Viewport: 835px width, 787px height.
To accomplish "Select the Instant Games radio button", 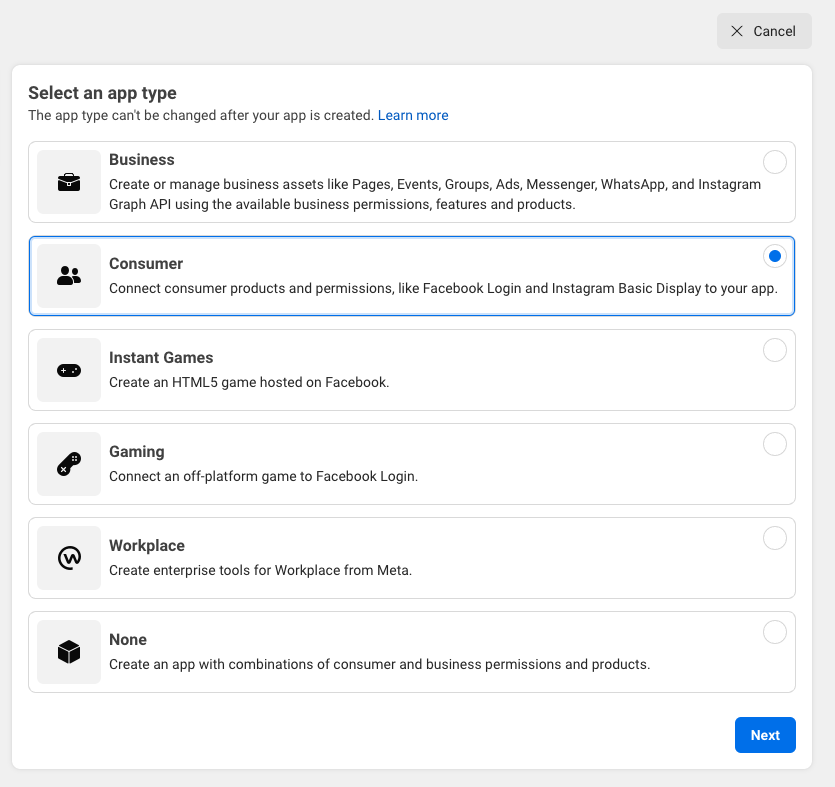I will [x=775, y=350].
